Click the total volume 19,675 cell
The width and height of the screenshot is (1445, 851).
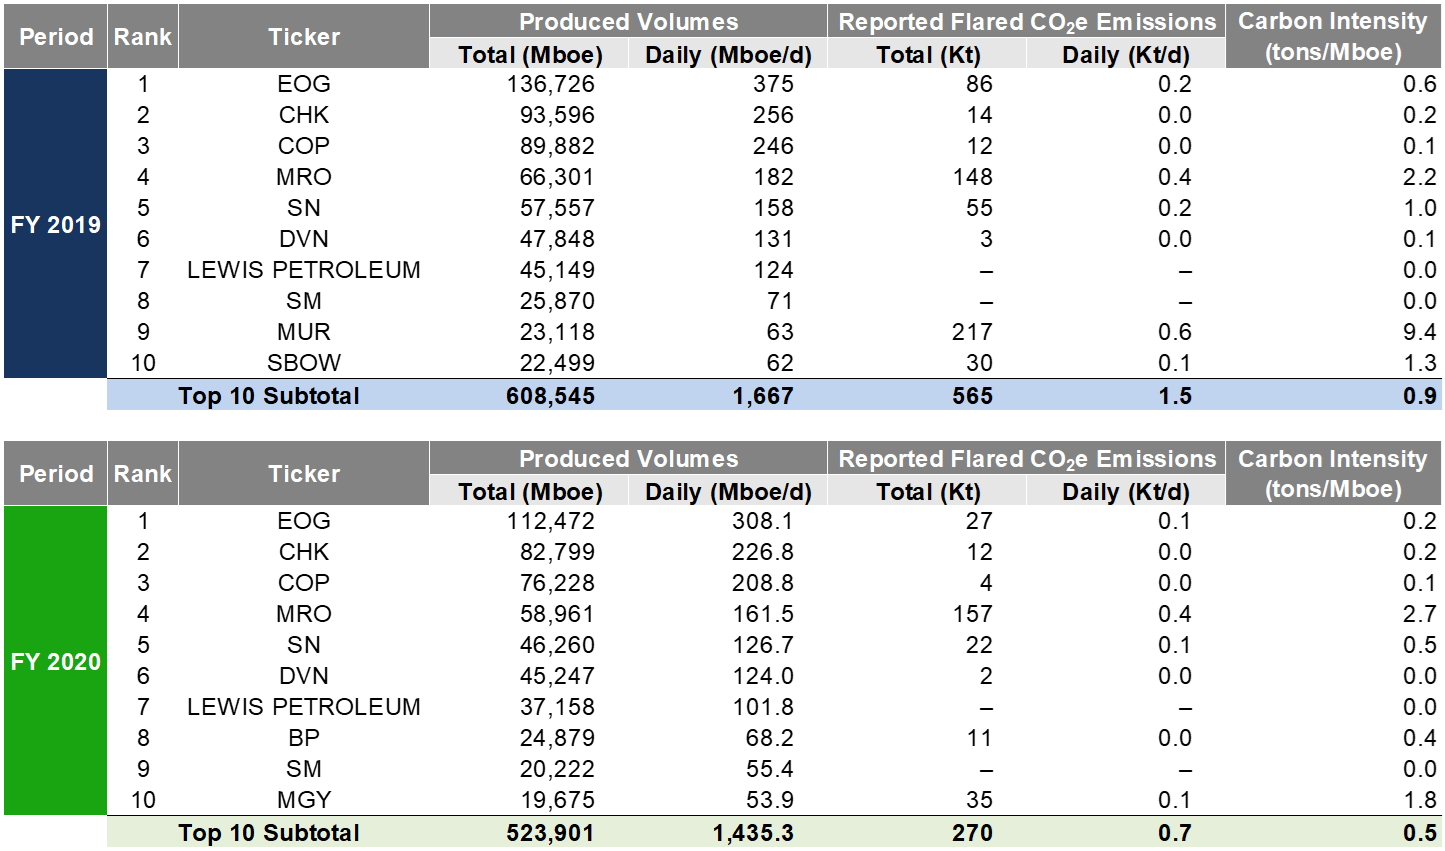[556, 800]
